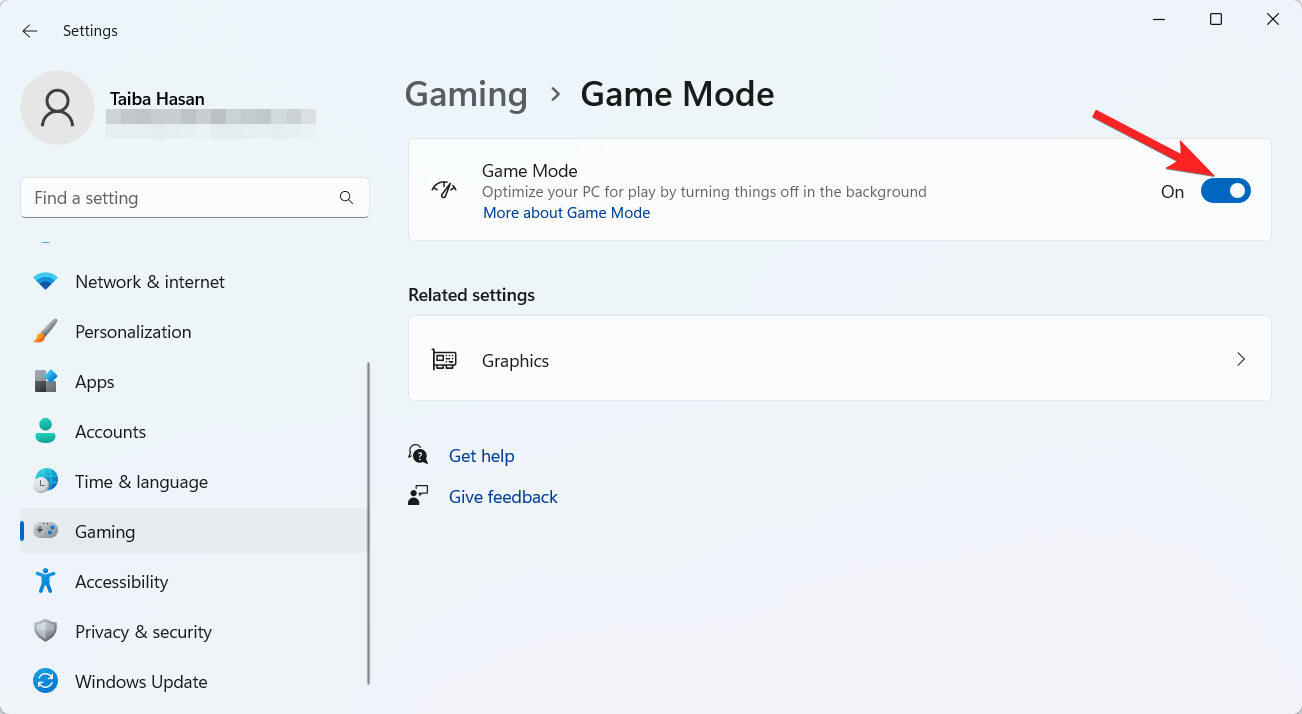Select the Network & internet sidebar icon
This screenshot has width=1302, height=714.
click(x=46, y=281)
